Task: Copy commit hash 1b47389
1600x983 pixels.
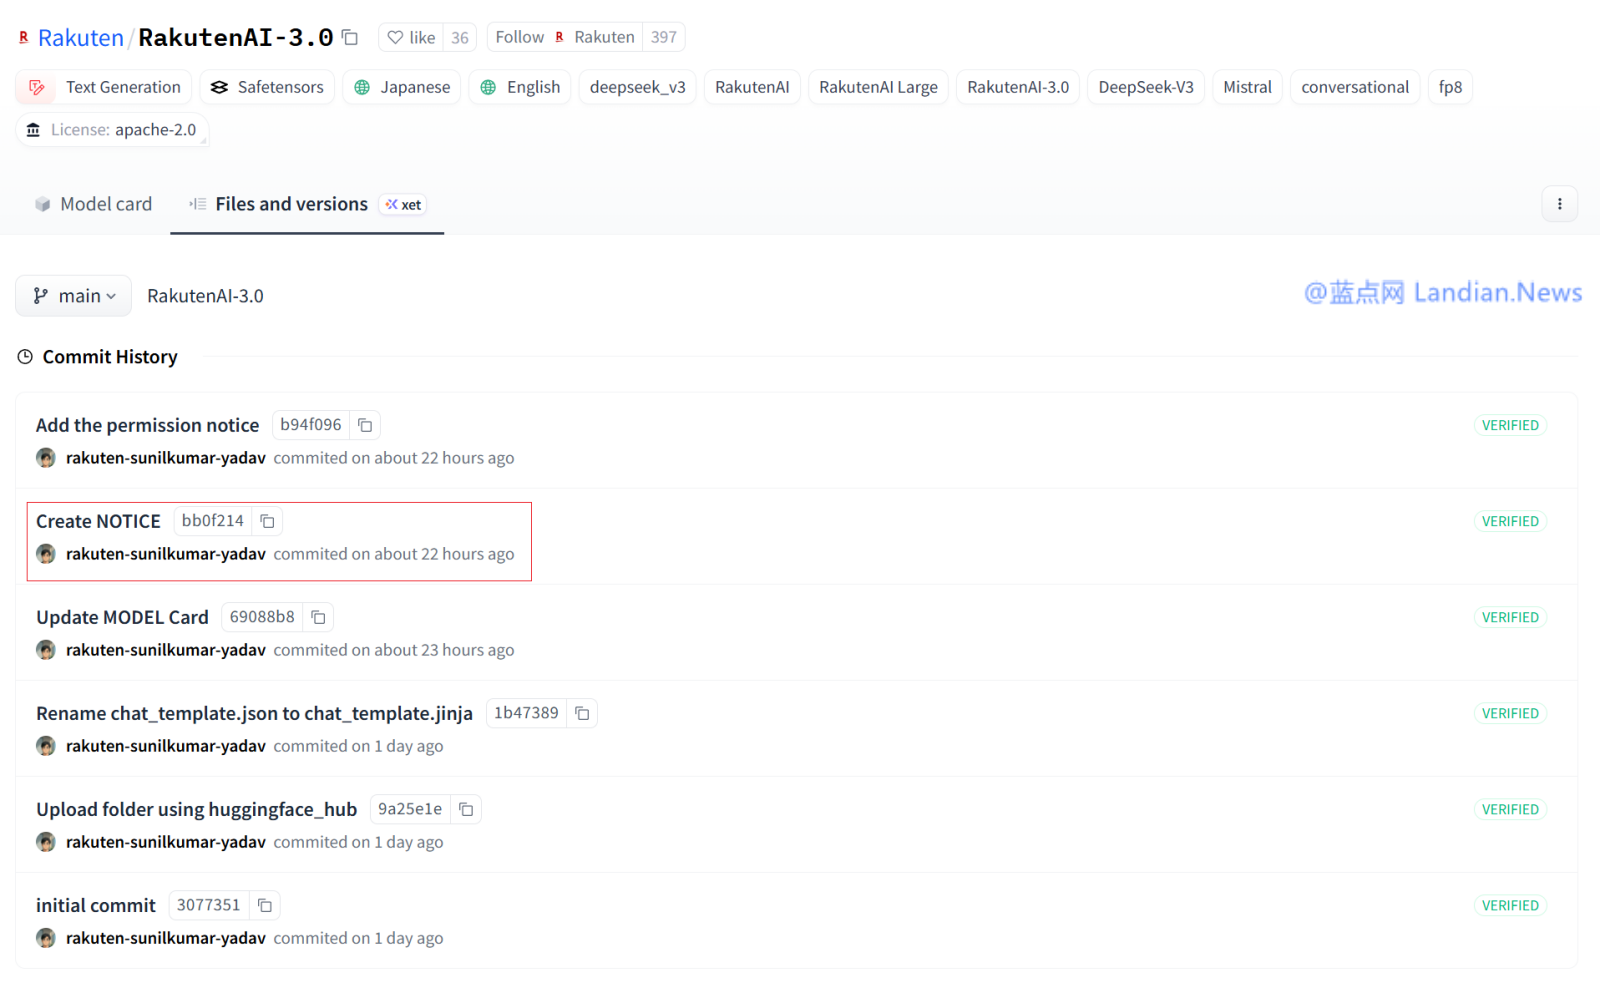Action: click(x=582, y=713)
